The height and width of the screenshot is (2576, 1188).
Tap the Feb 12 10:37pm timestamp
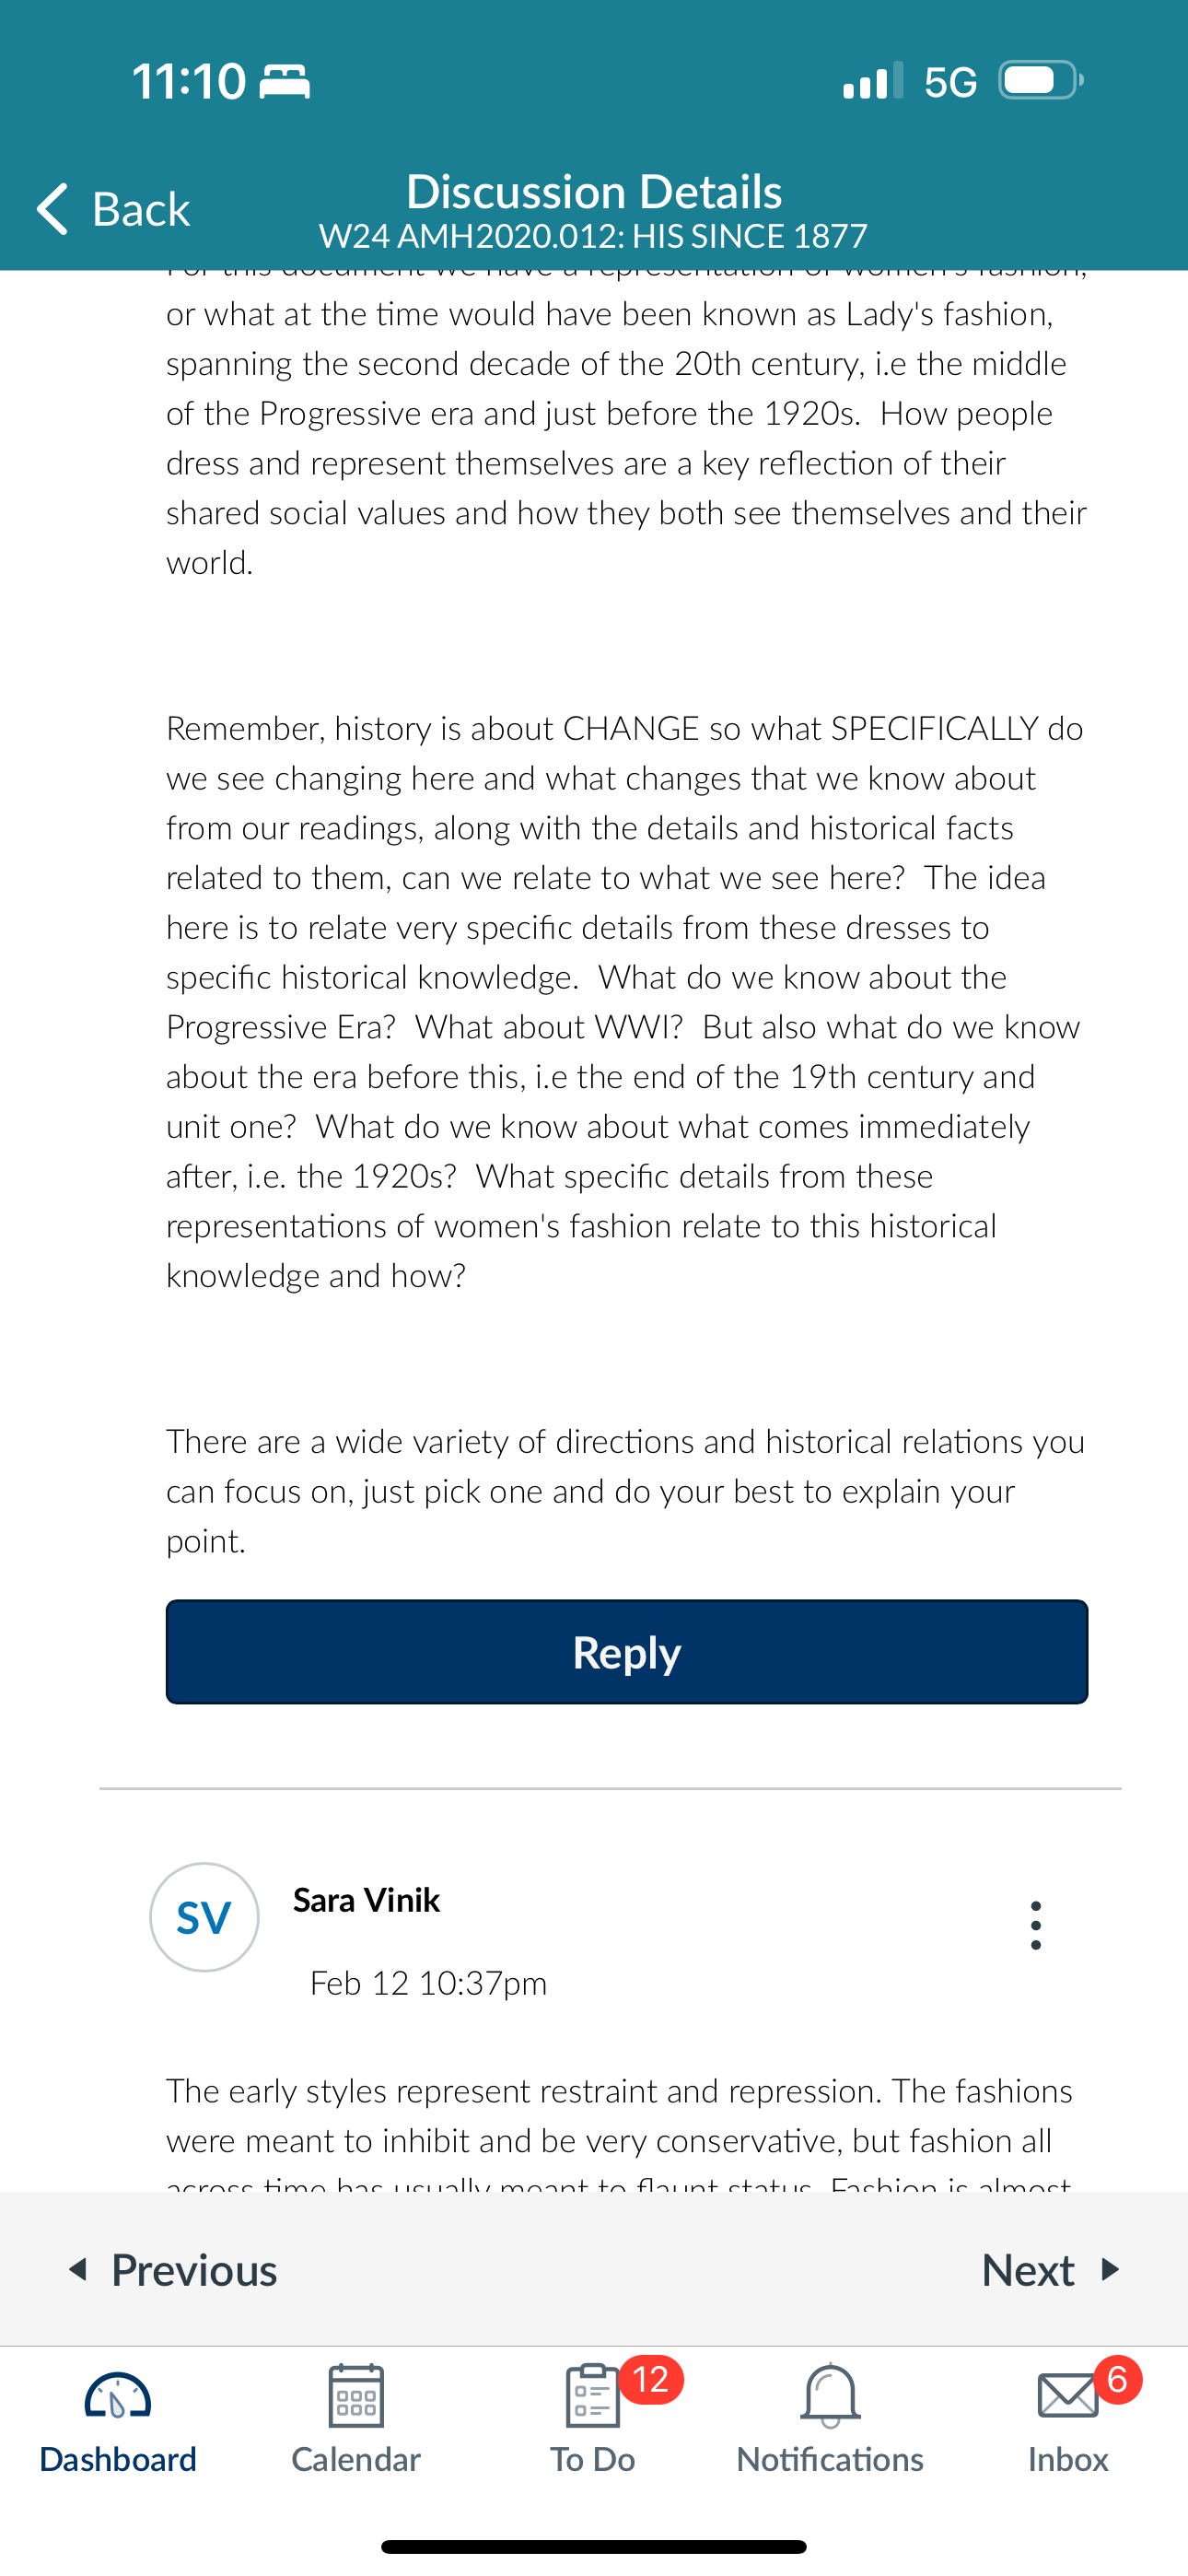428,1983
